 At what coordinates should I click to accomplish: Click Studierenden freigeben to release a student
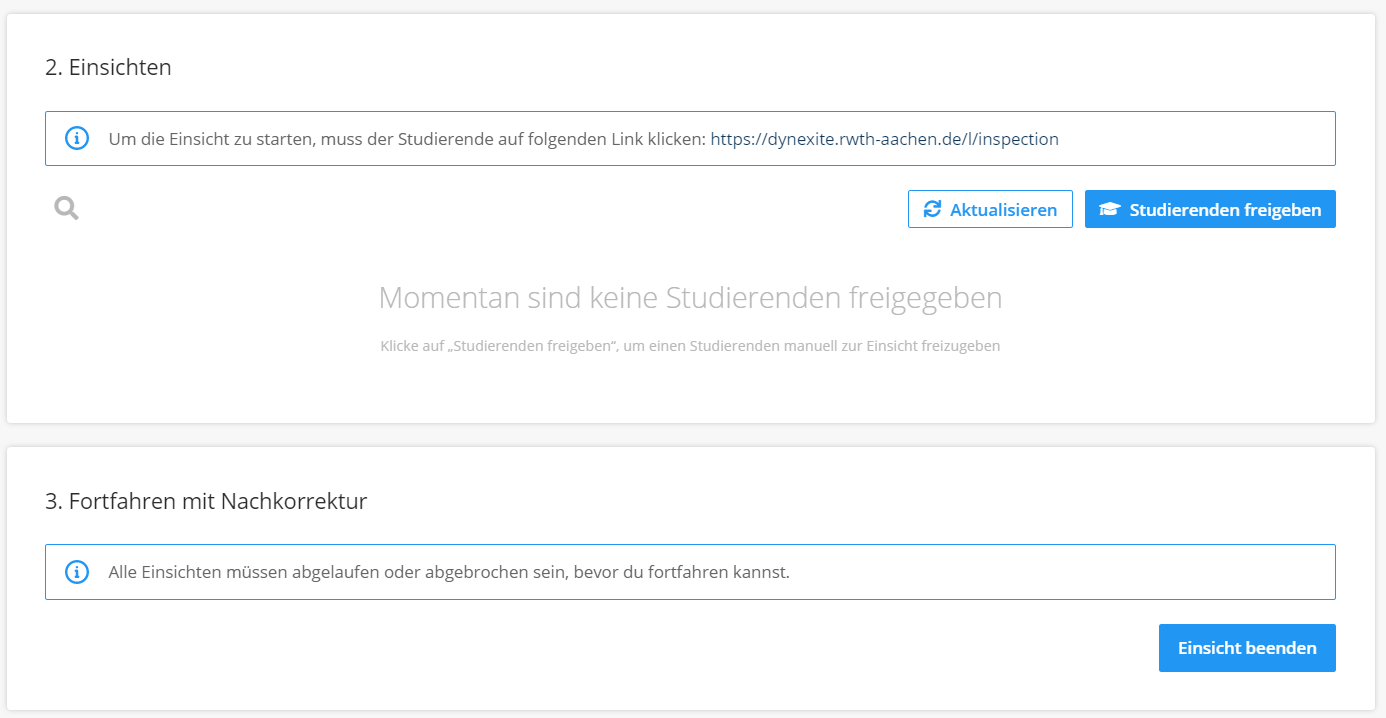pyautogui.click(x=1210, y=209)
